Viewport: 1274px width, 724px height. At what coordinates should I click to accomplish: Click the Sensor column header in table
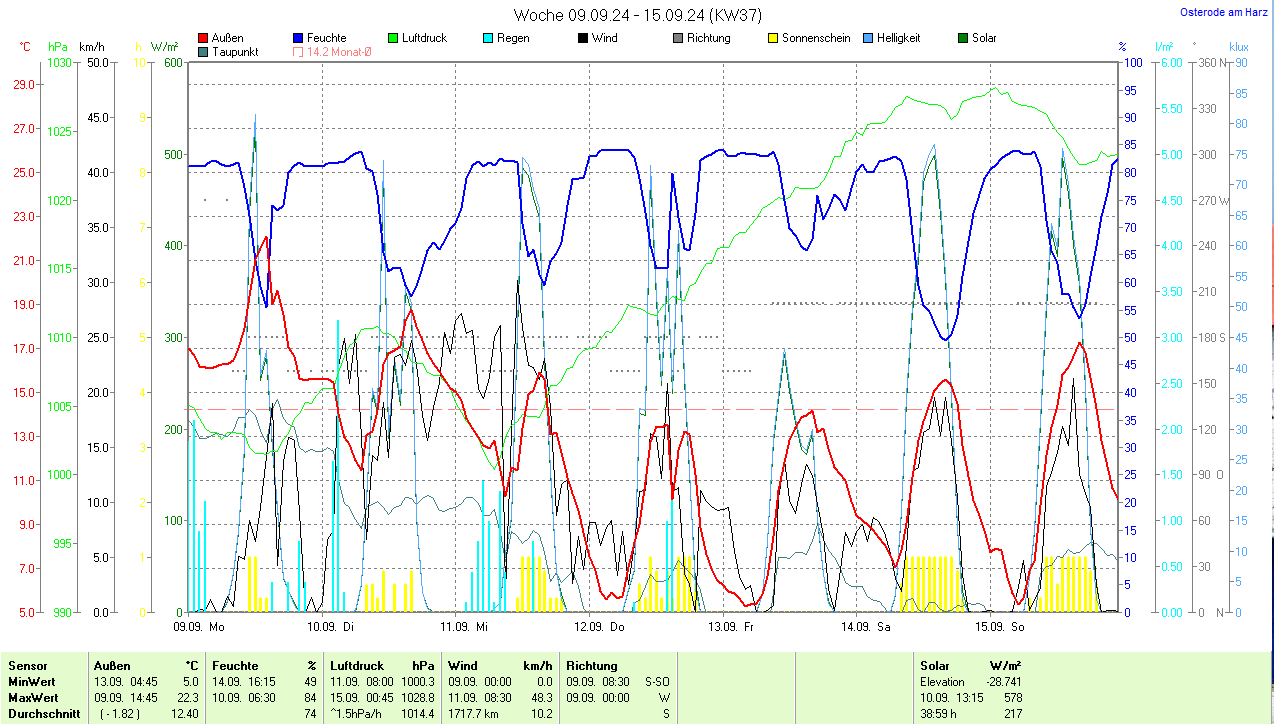(28, 666)
